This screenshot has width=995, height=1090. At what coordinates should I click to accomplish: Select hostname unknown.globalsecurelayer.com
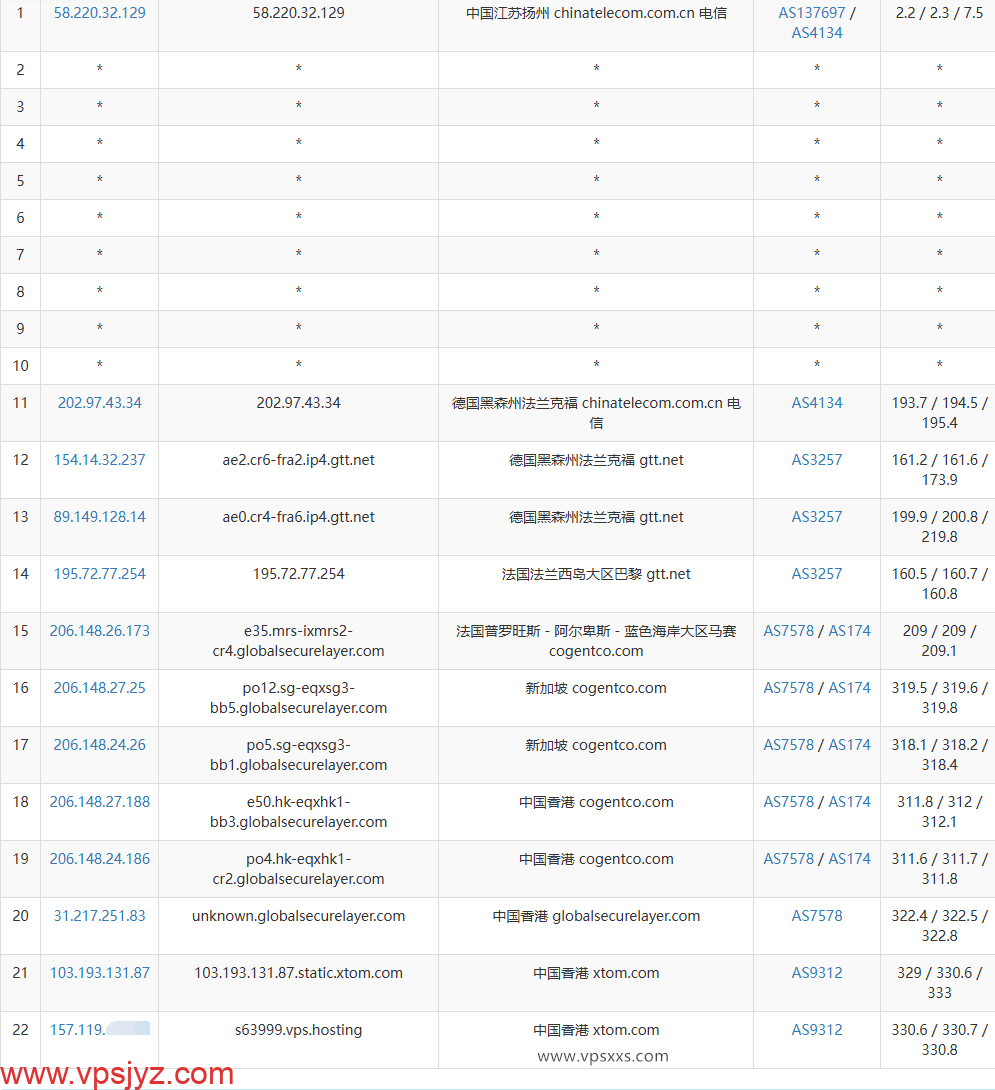click(x=298, y=916)
